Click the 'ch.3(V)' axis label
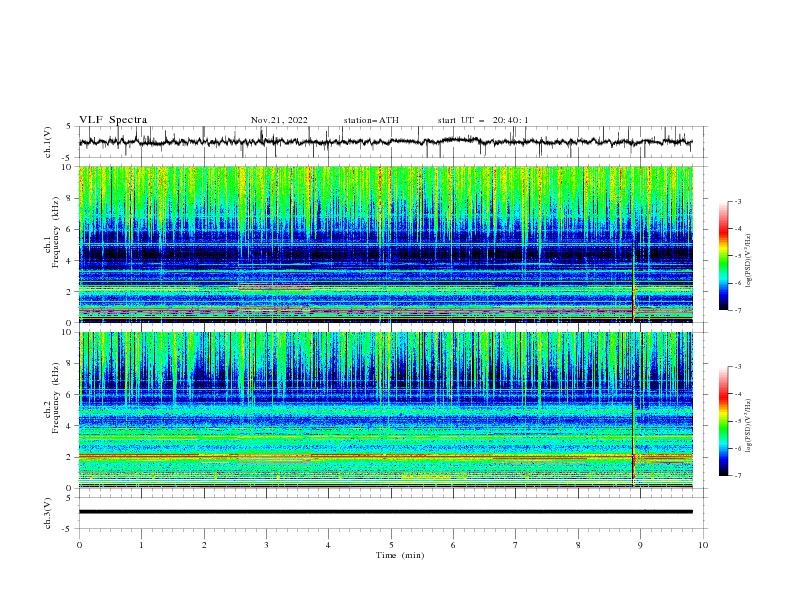This screenshot has width=792, height=612. coord(48,513)
